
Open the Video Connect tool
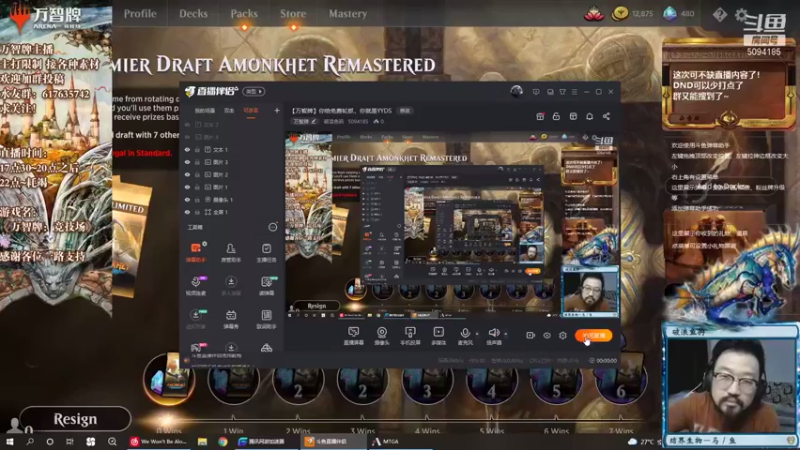195,286
